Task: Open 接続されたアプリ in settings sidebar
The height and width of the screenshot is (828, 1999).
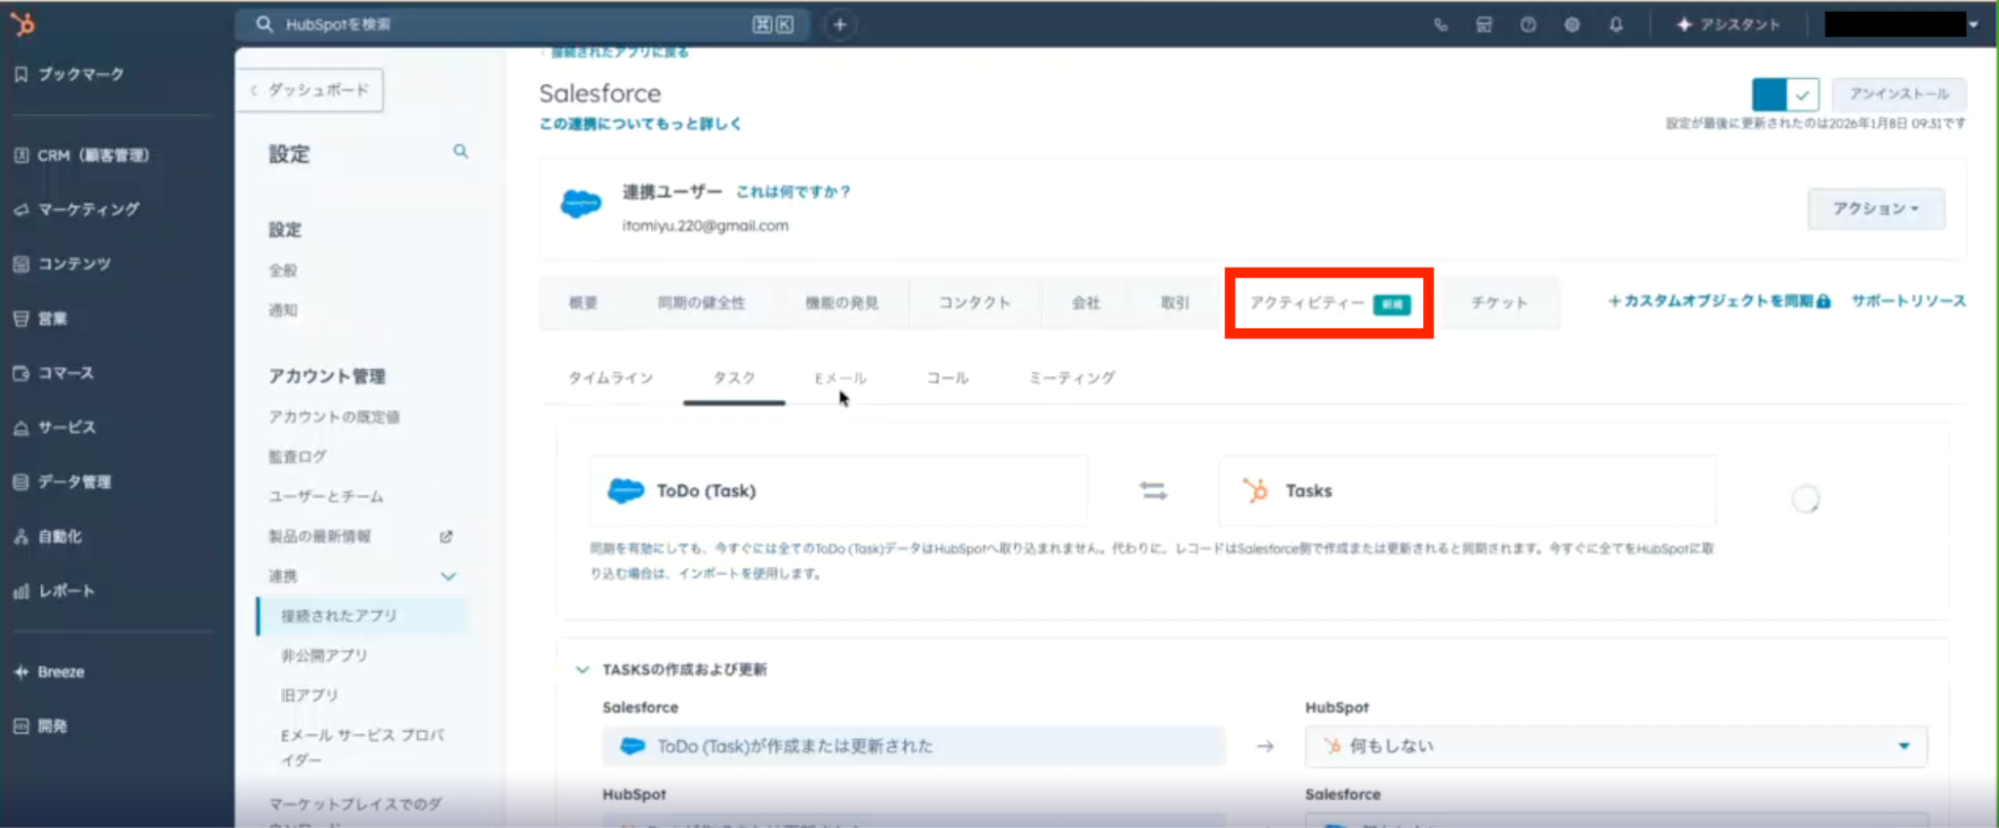Action: [339, 616]
